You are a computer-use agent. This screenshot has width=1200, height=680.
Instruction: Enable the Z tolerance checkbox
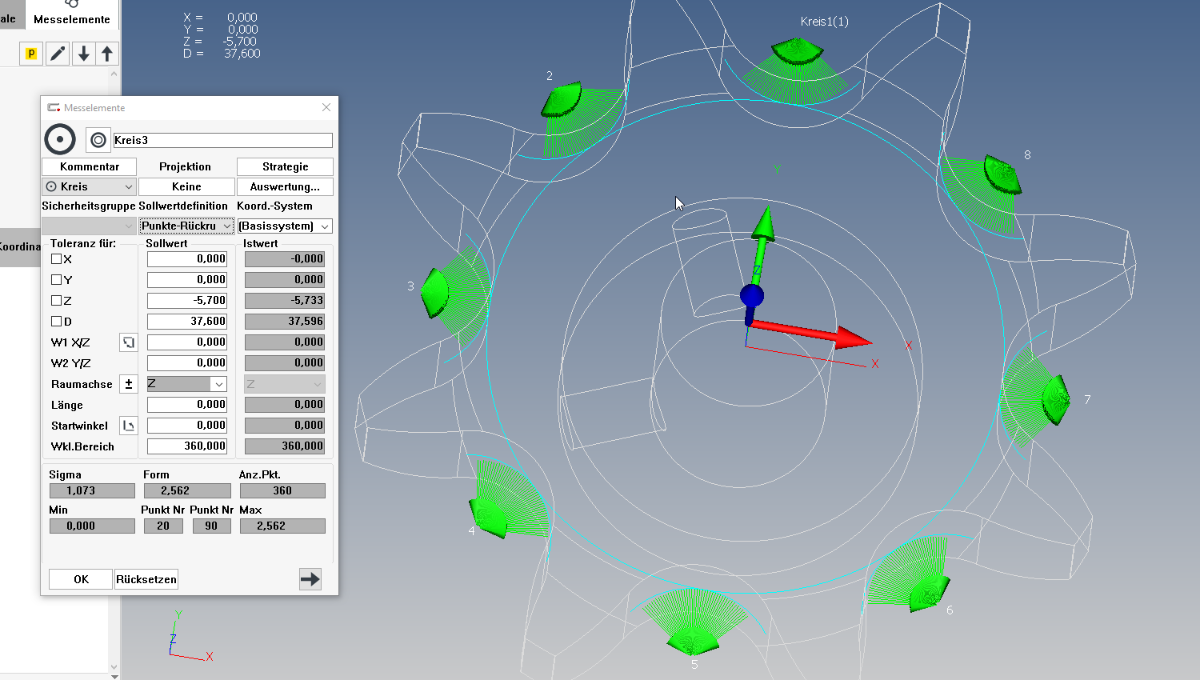57,301
